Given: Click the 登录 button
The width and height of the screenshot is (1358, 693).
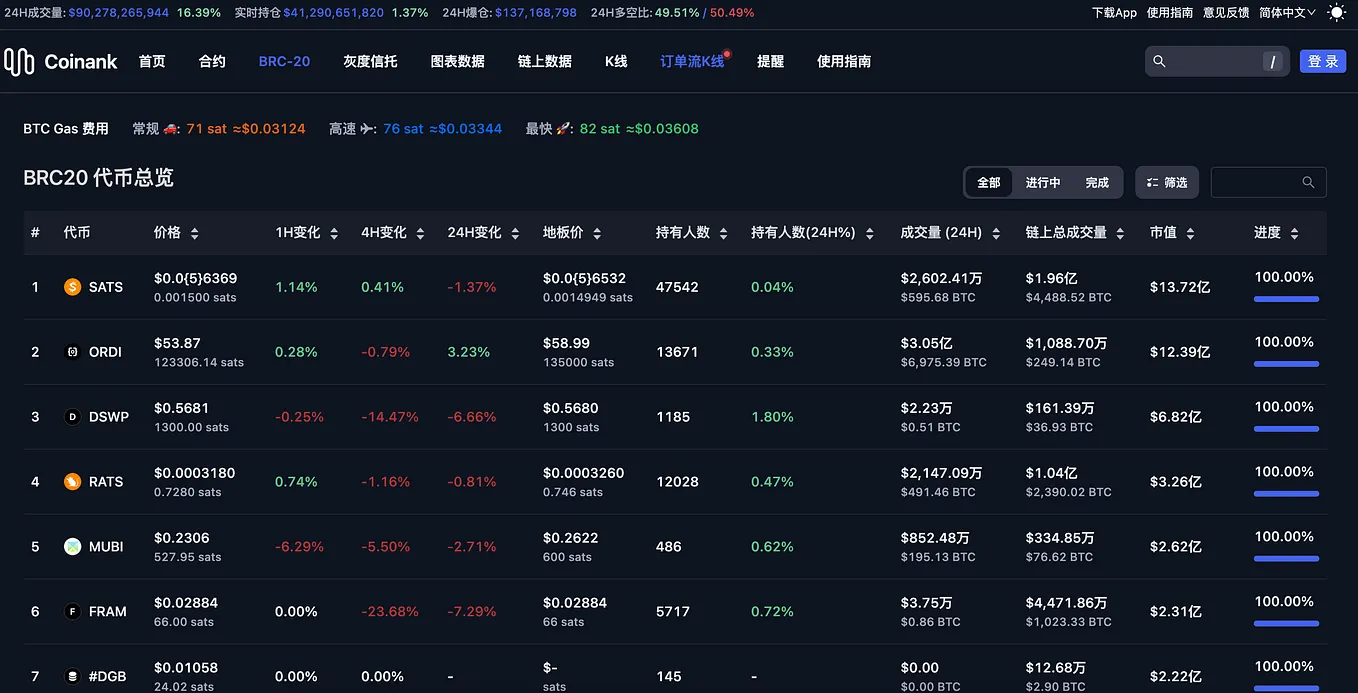Looking at the screenshot, I should (1323, 62).
